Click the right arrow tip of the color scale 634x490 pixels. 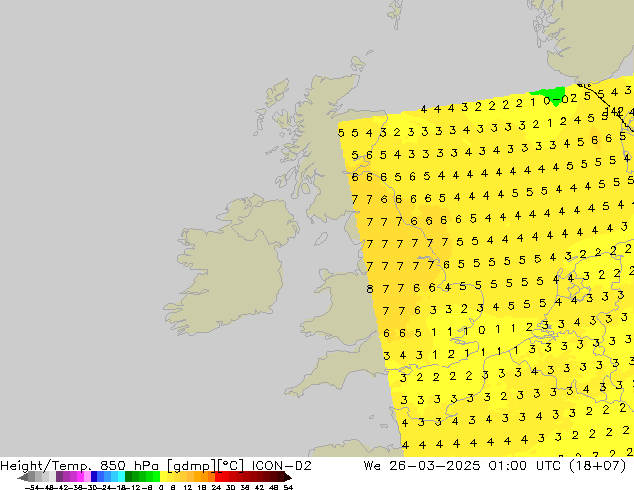click(x=289, y=478)
